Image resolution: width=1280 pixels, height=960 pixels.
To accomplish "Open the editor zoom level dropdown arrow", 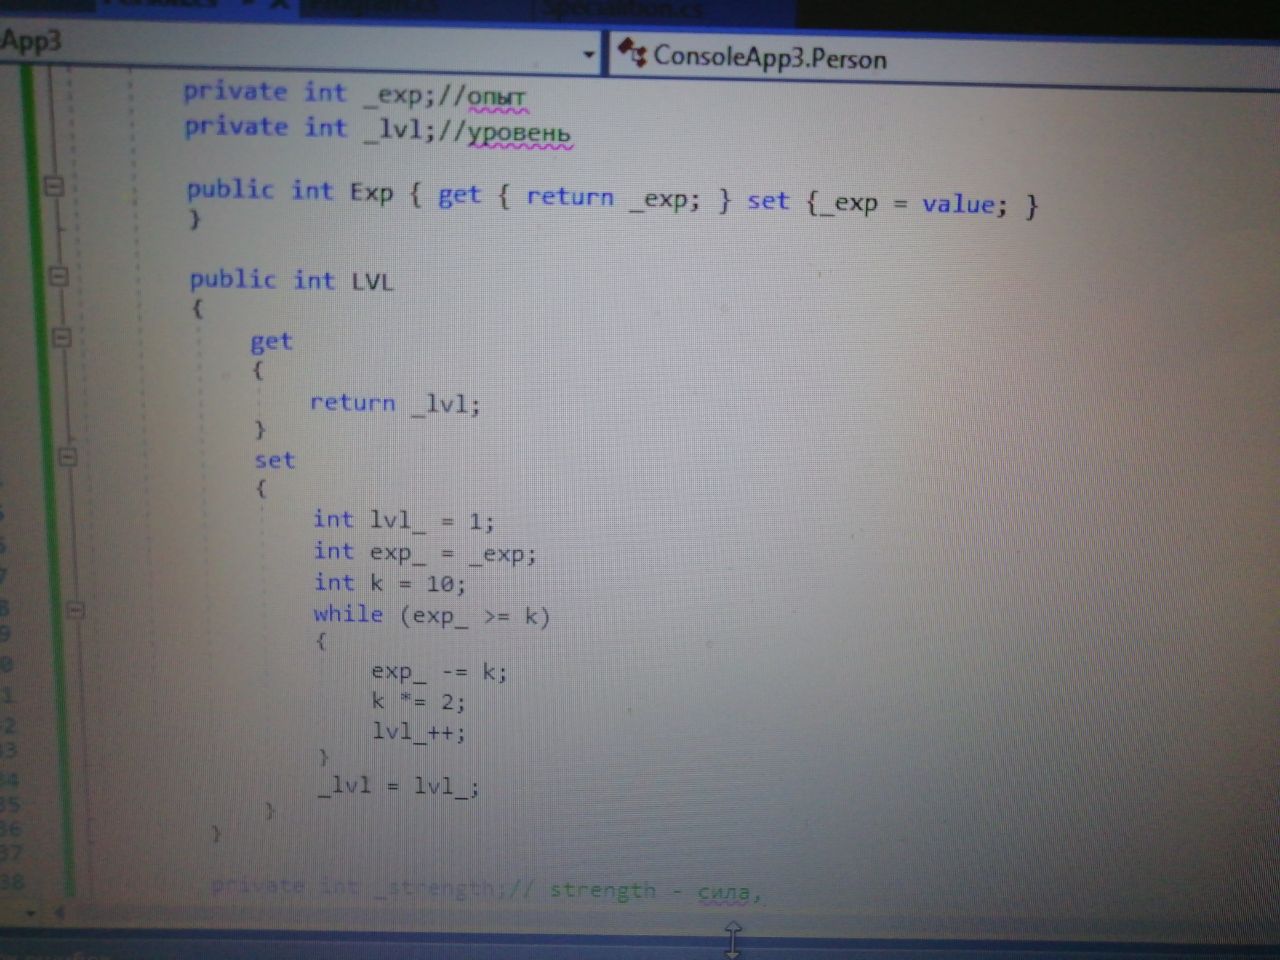I will coord(31,913).
